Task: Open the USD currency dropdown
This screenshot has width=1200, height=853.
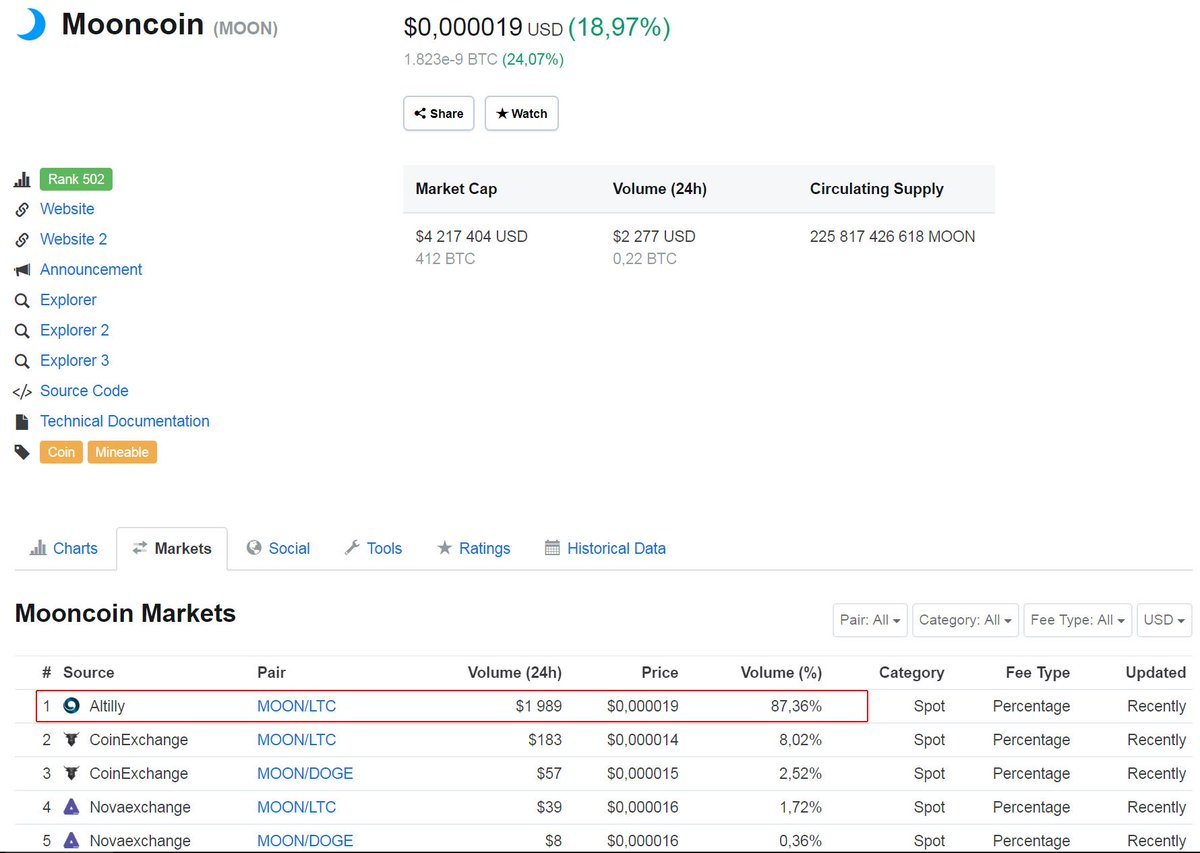Action: [1164, 620]
